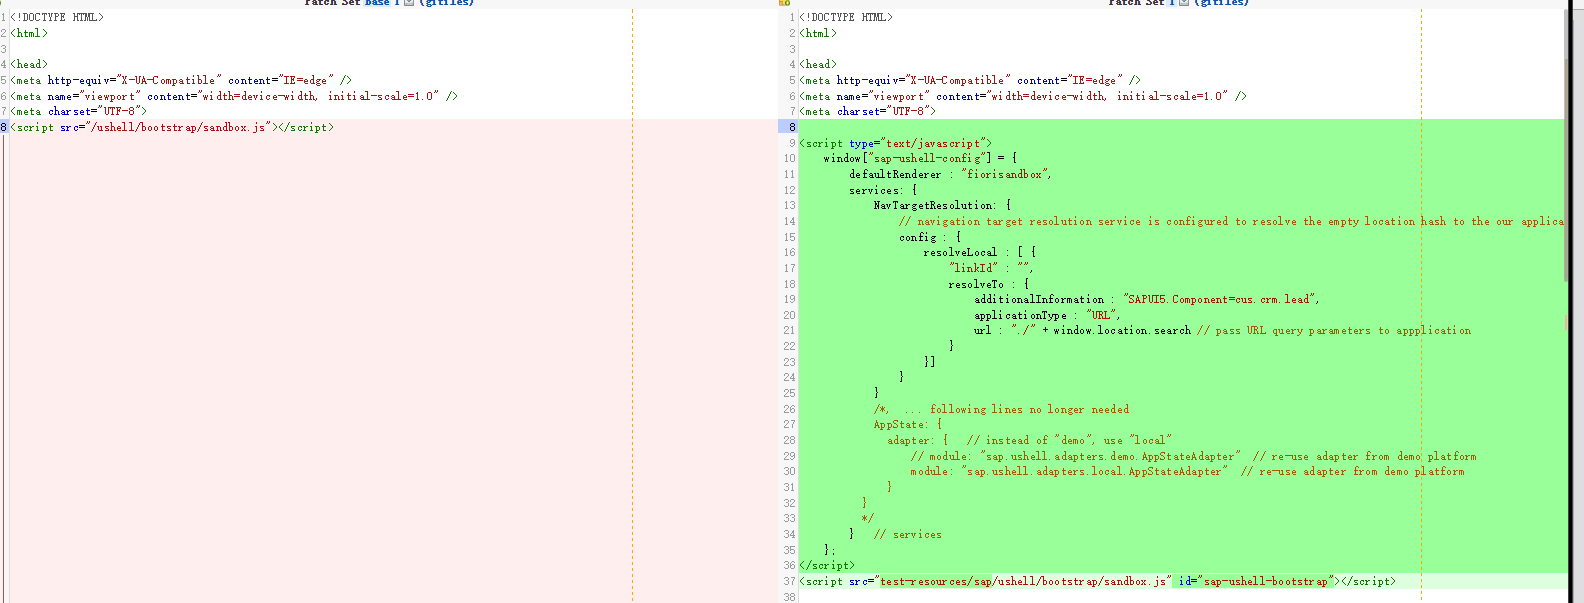Click the url window.location.search line
1584x603 pixels.
coord(1222,330)
